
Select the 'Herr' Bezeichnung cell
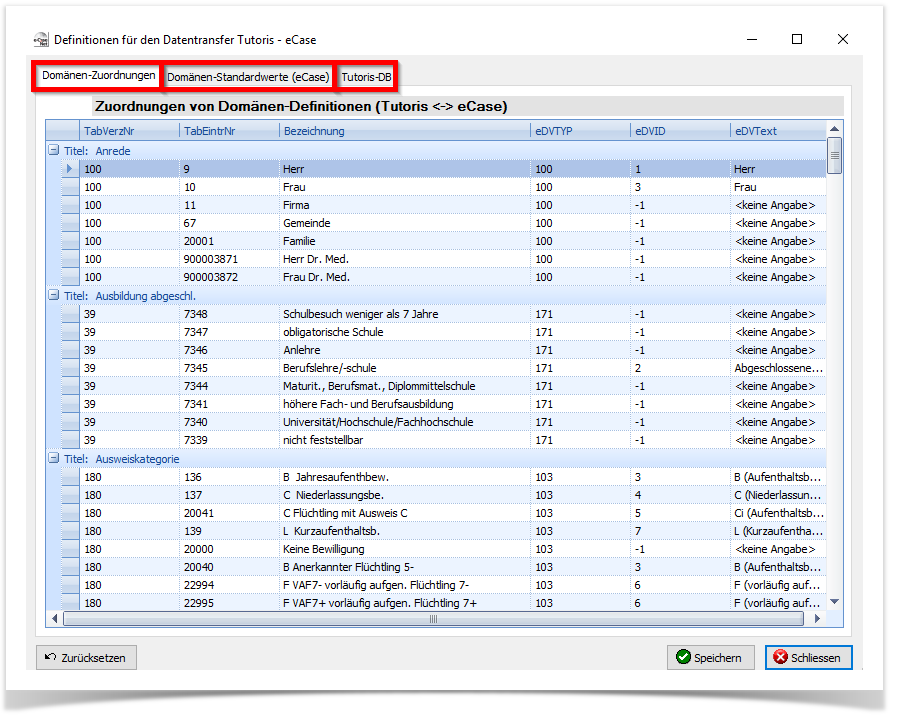pyautogui.click(x=404, y=169)
